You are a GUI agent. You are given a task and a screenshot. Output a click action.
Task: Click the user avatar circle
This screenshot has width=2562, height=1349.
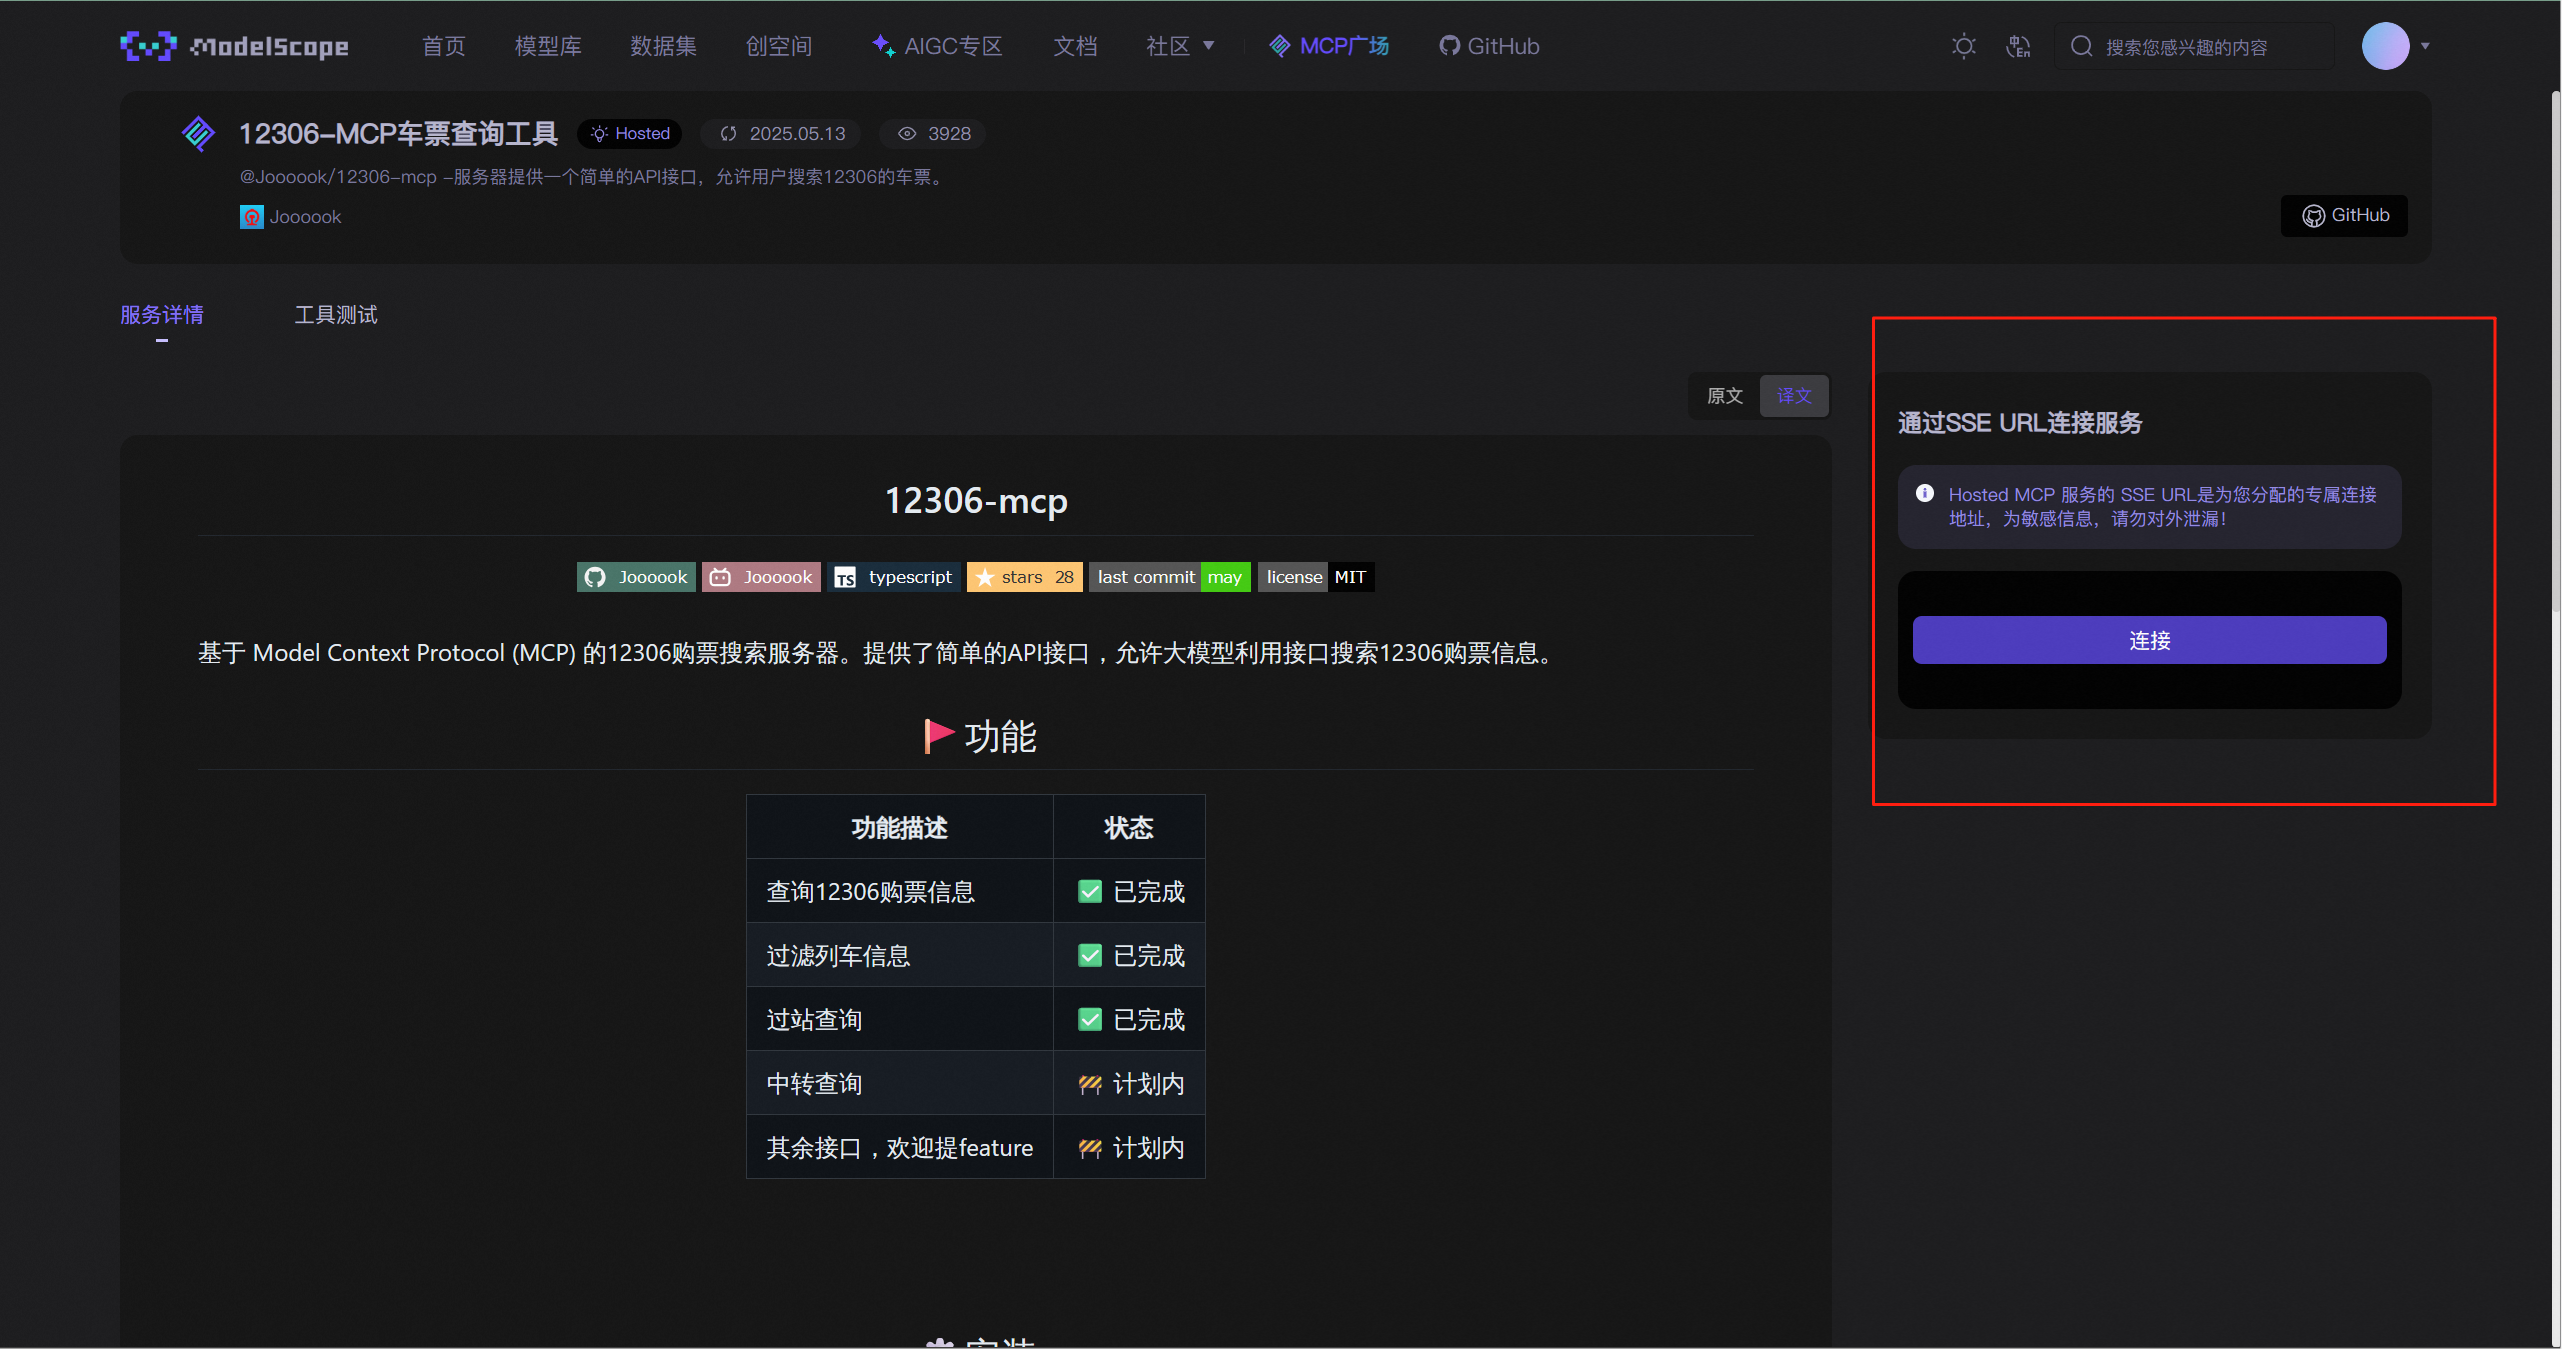point(2385,46)
